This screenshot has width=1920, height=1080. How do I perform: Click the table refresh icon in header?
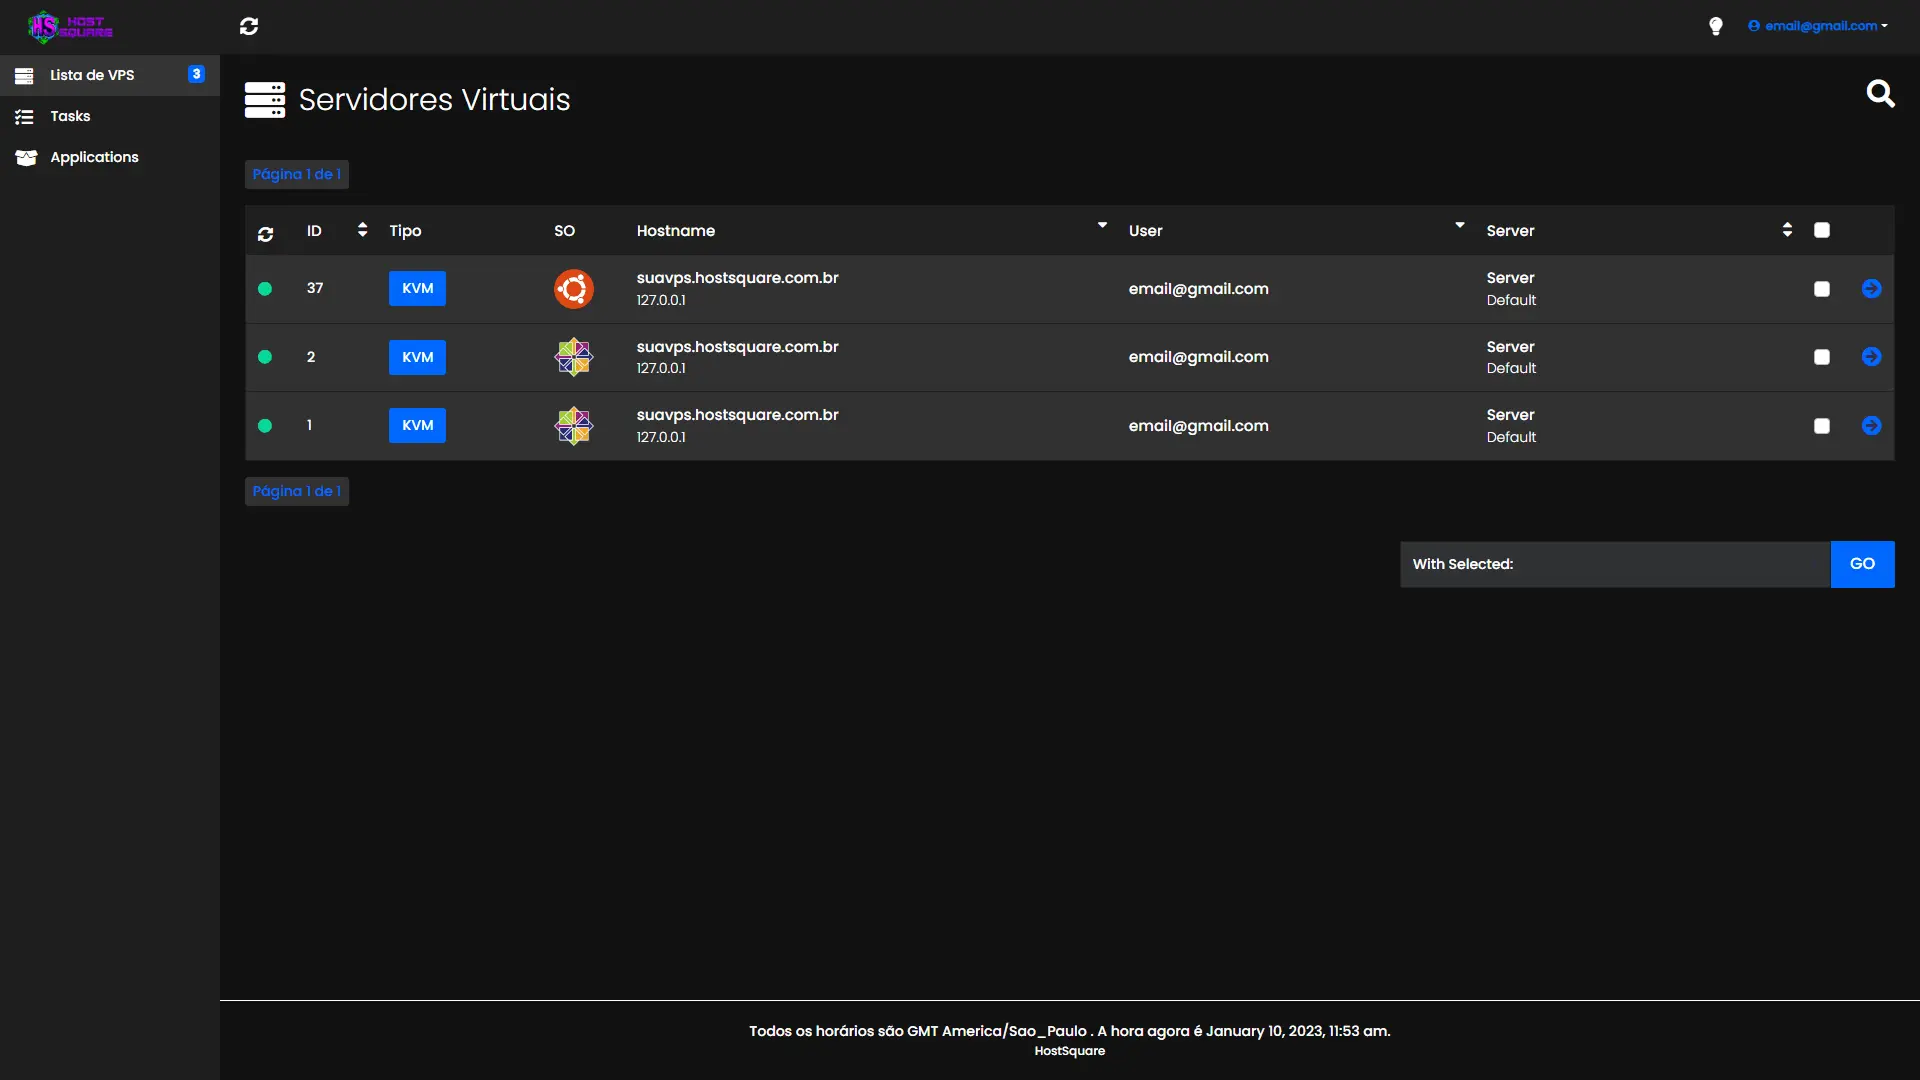[265, 234]
